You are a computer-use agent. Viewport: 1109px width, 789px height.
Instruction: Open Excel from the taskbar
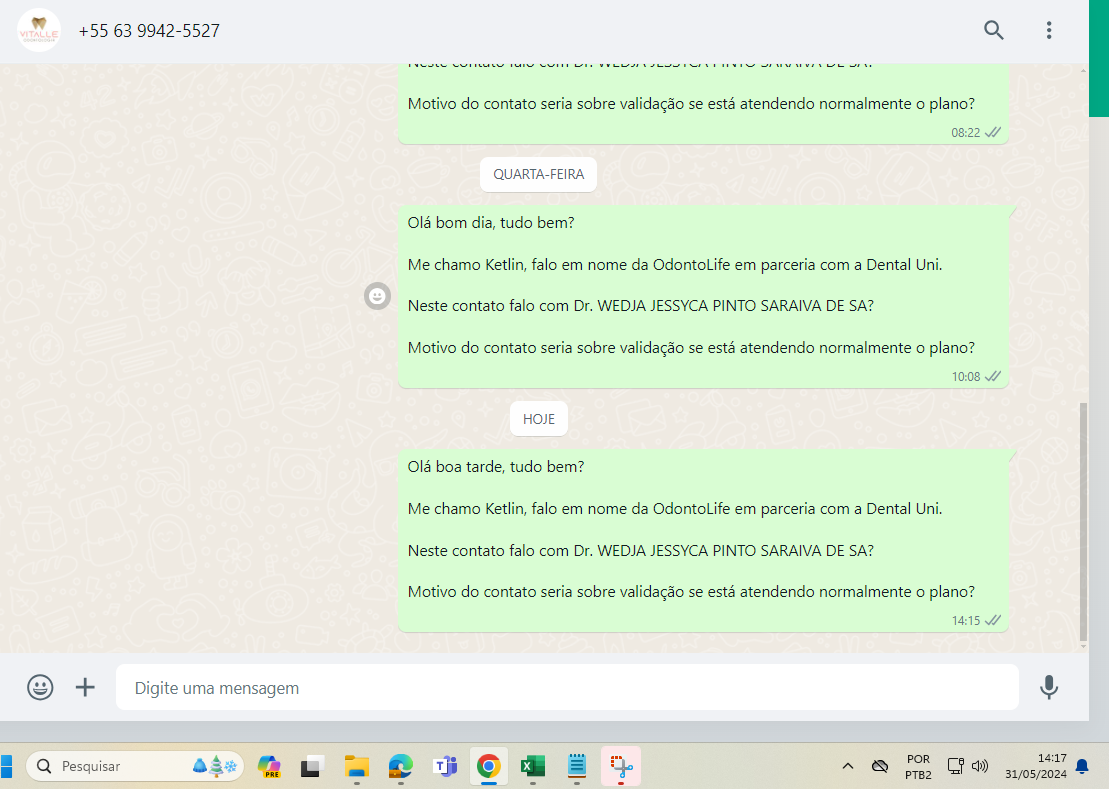[x=533, y=766]
